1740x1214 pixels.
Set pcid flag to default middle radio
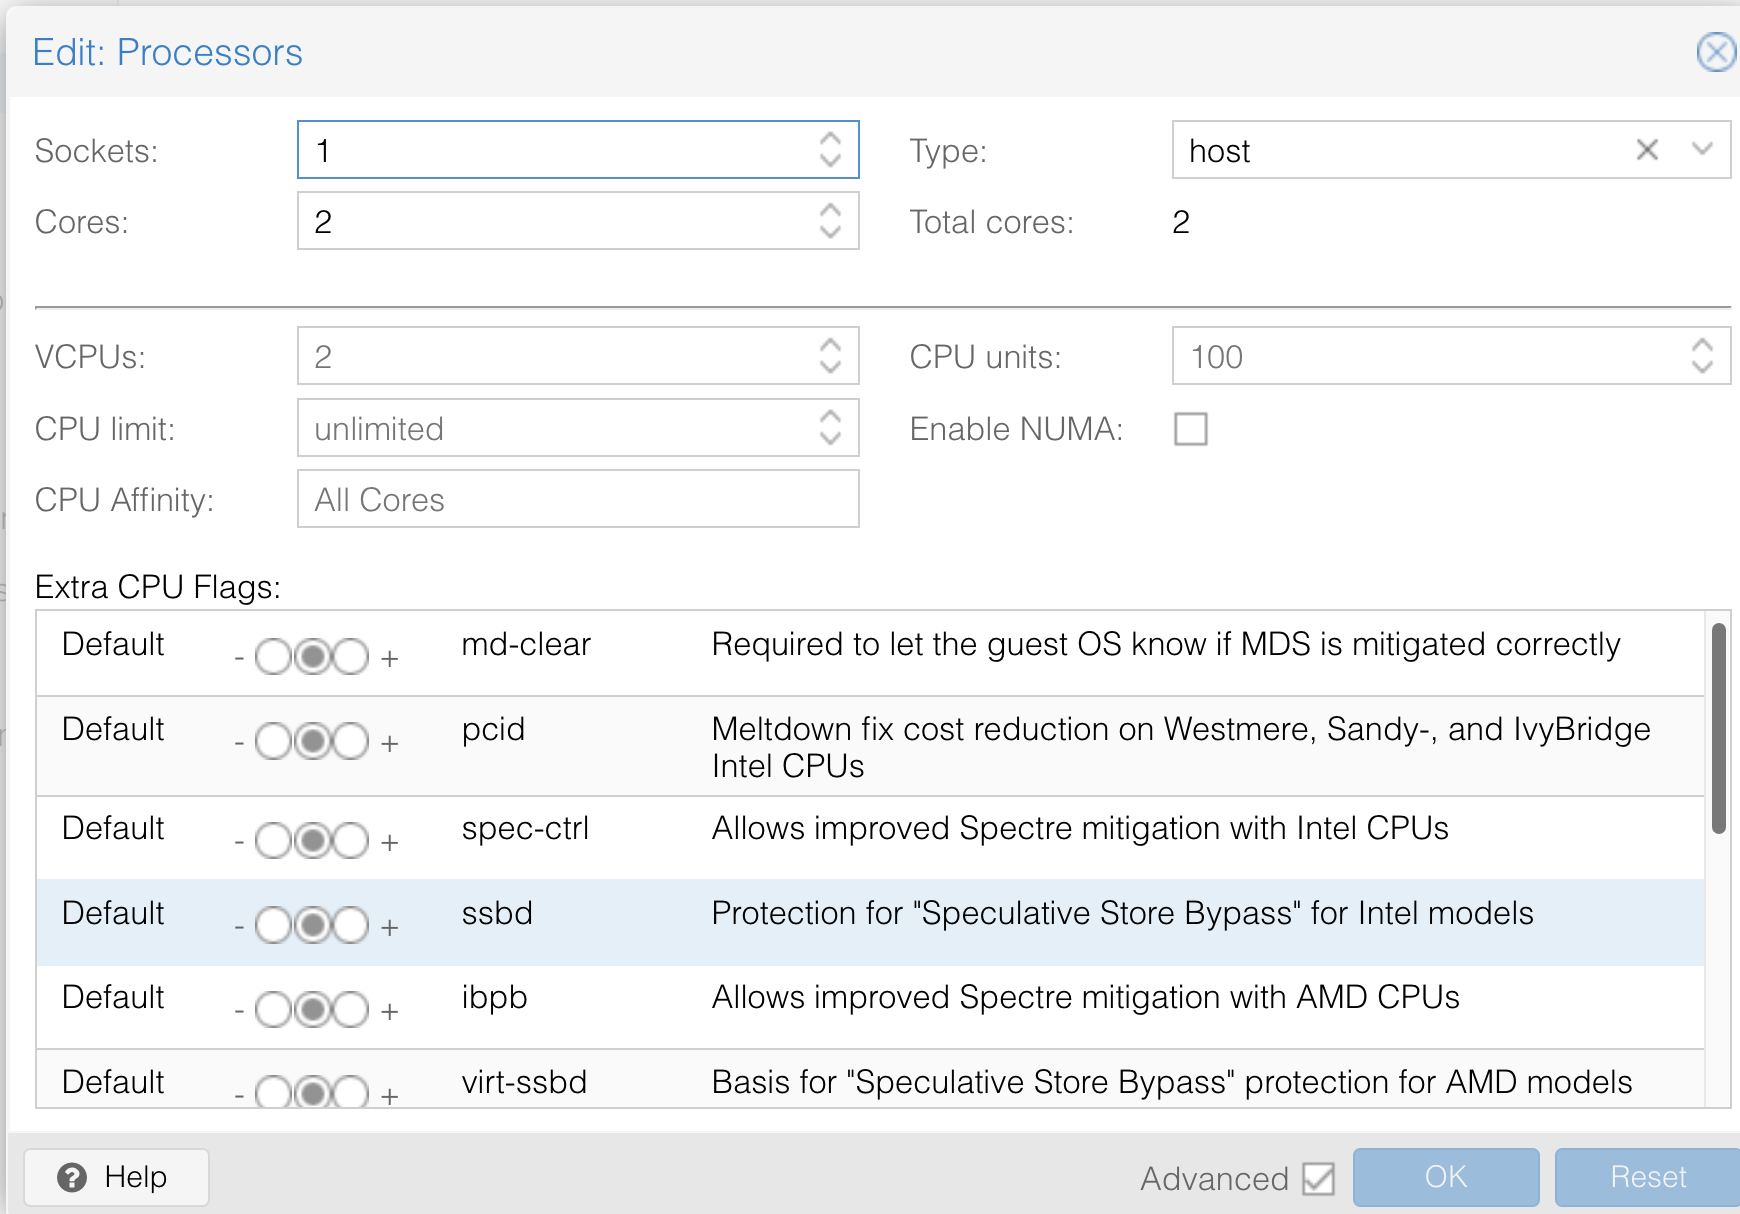click(x=313, y=742)
